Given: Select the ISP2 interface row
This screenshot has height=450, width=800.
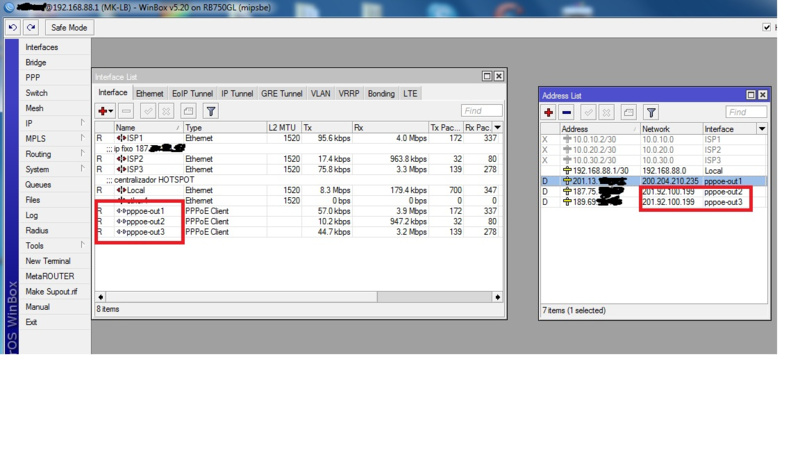Looking at the screenshot, I should click(298, 159).
